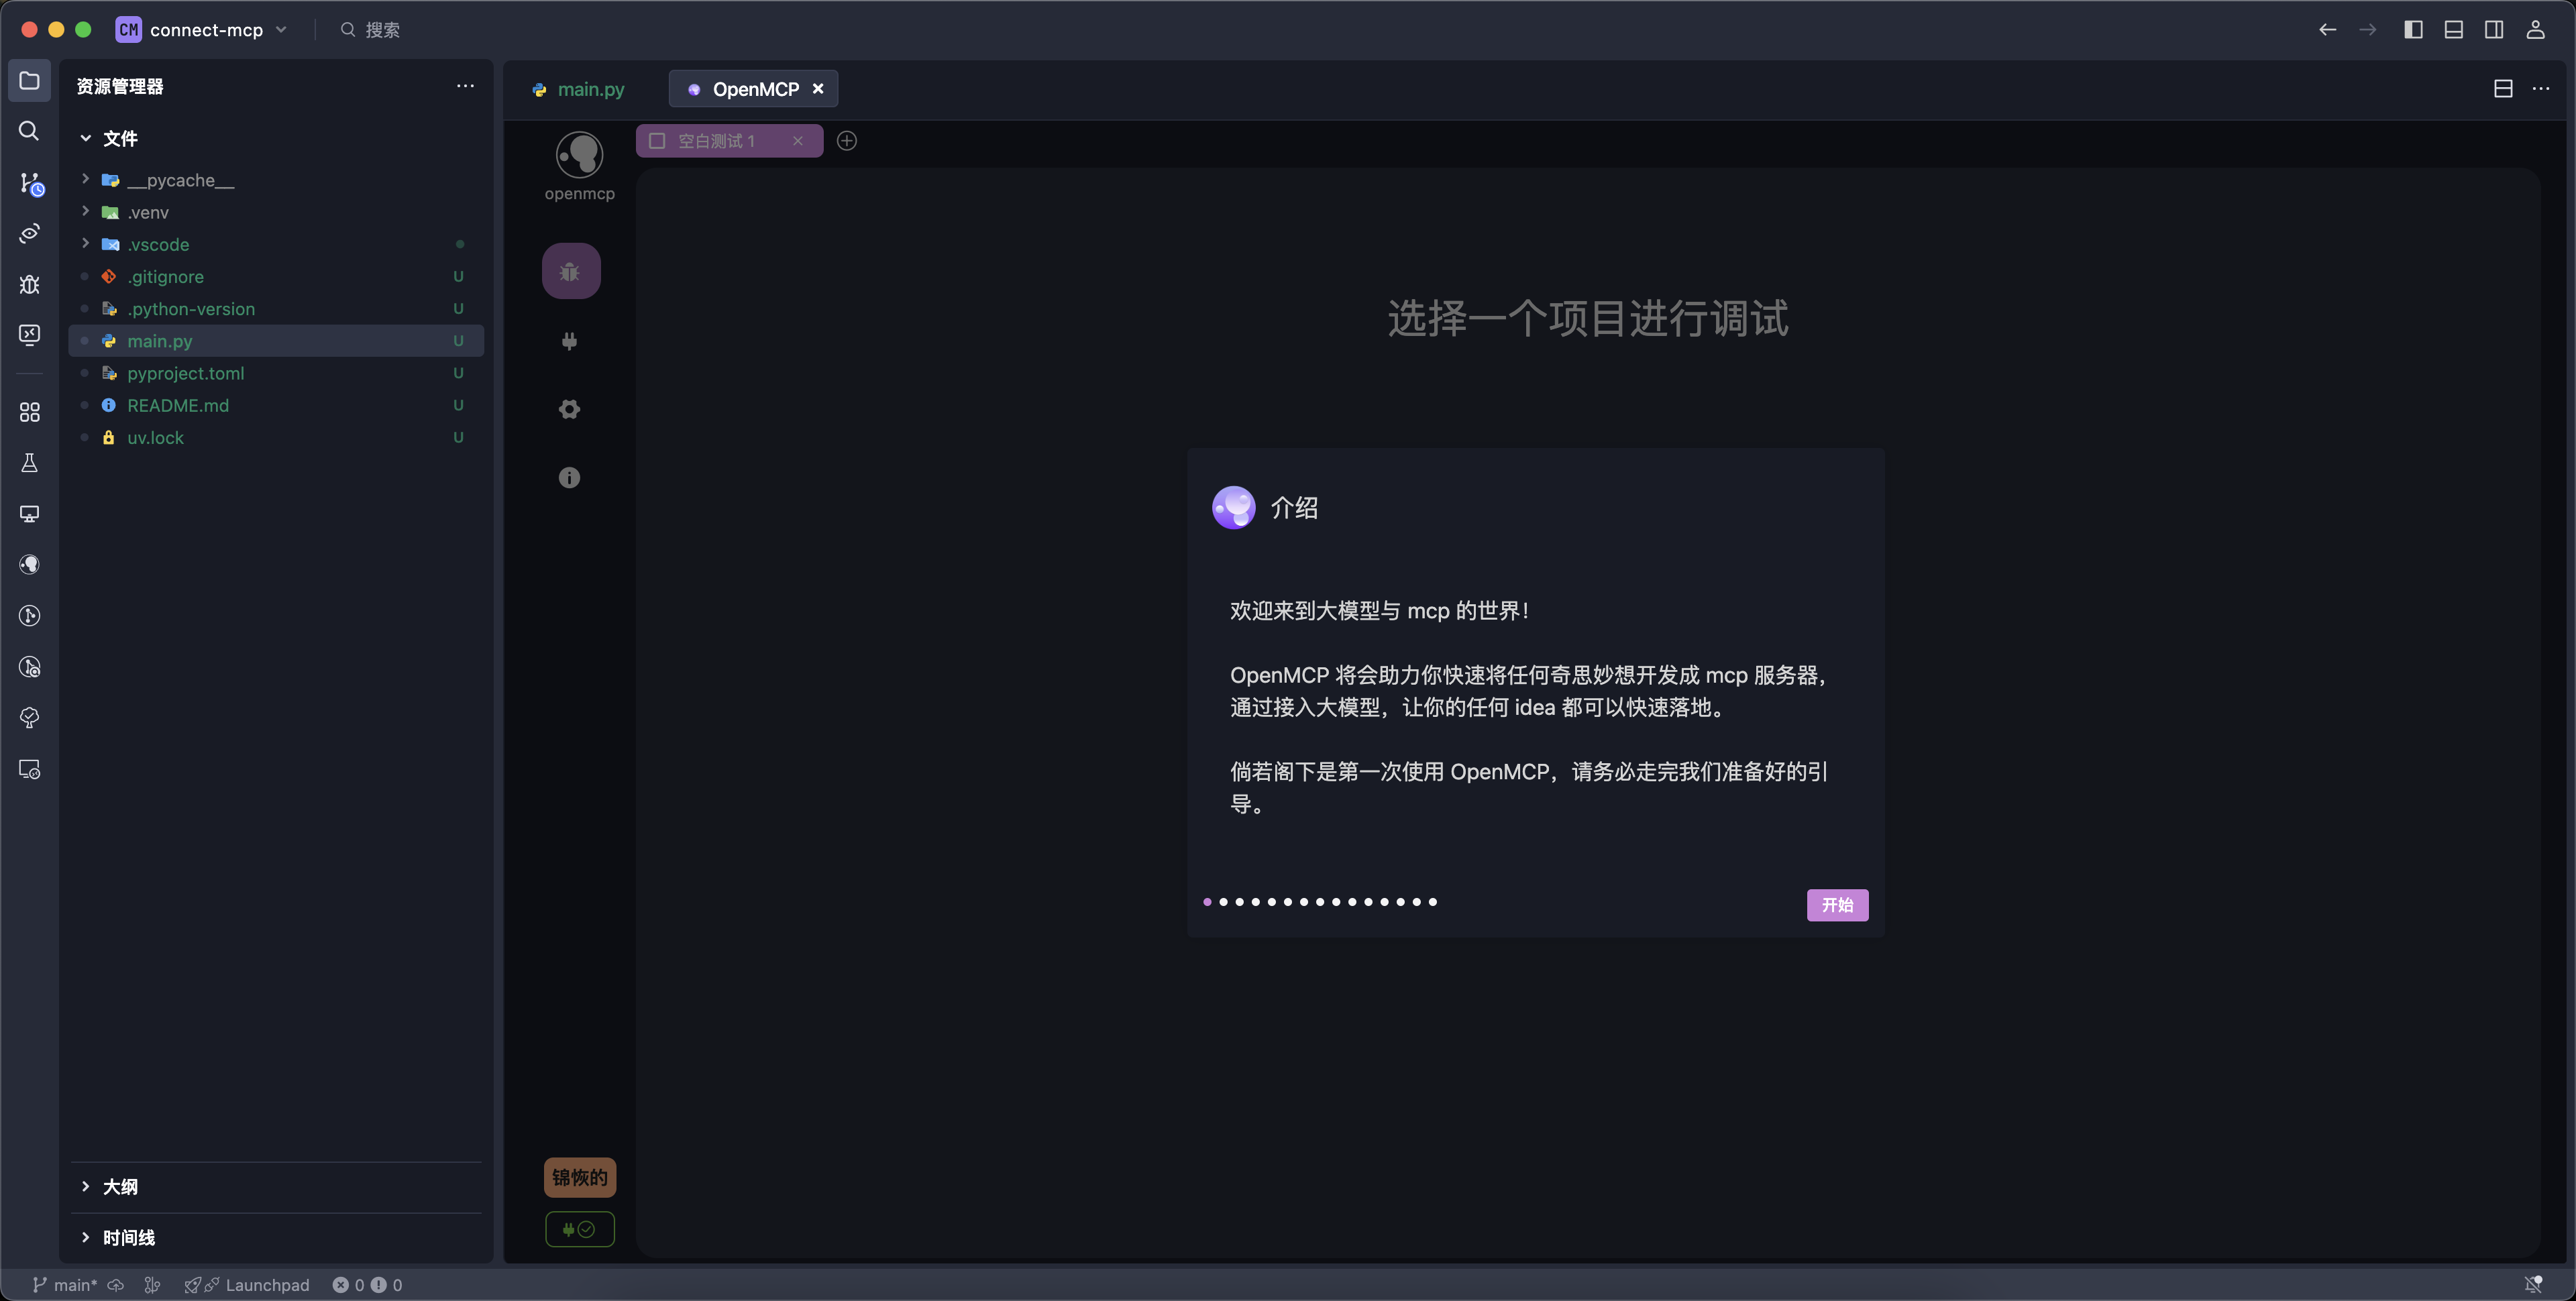Click the connection status plug icon near 锦恢的
The image size is (2576, 1301).
pos(580,1229)
